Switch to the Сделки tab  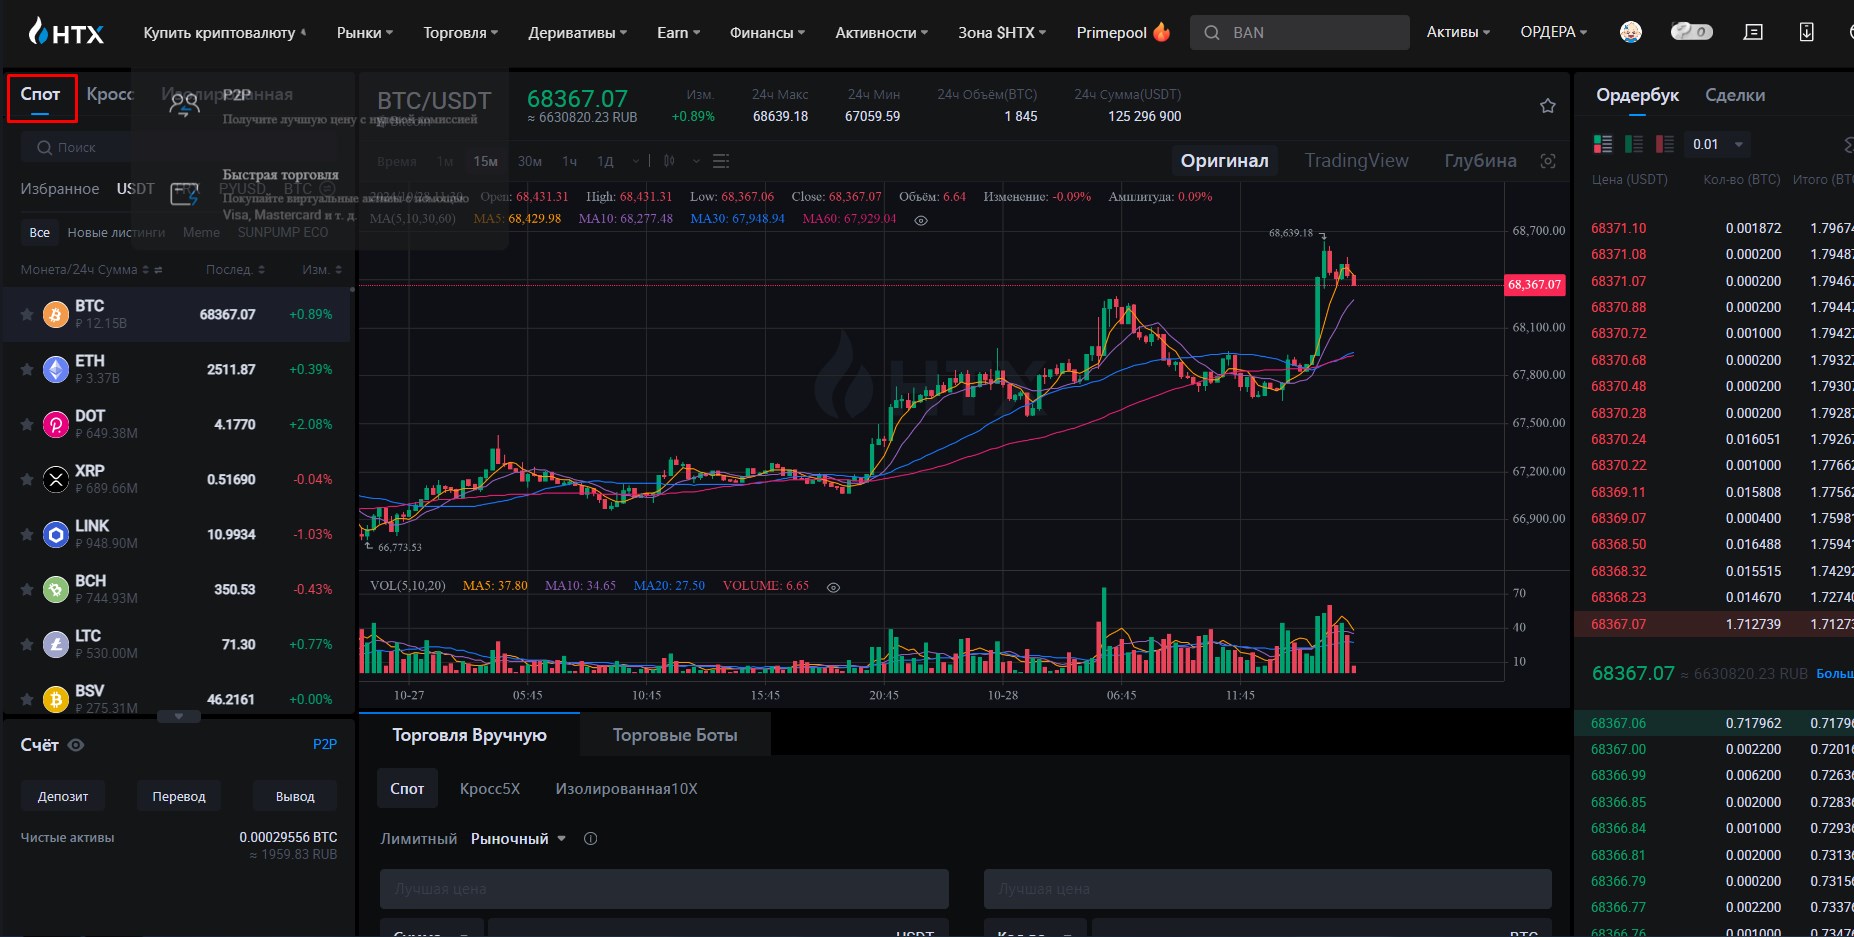pyautogui.click(x=1735, y=95)
